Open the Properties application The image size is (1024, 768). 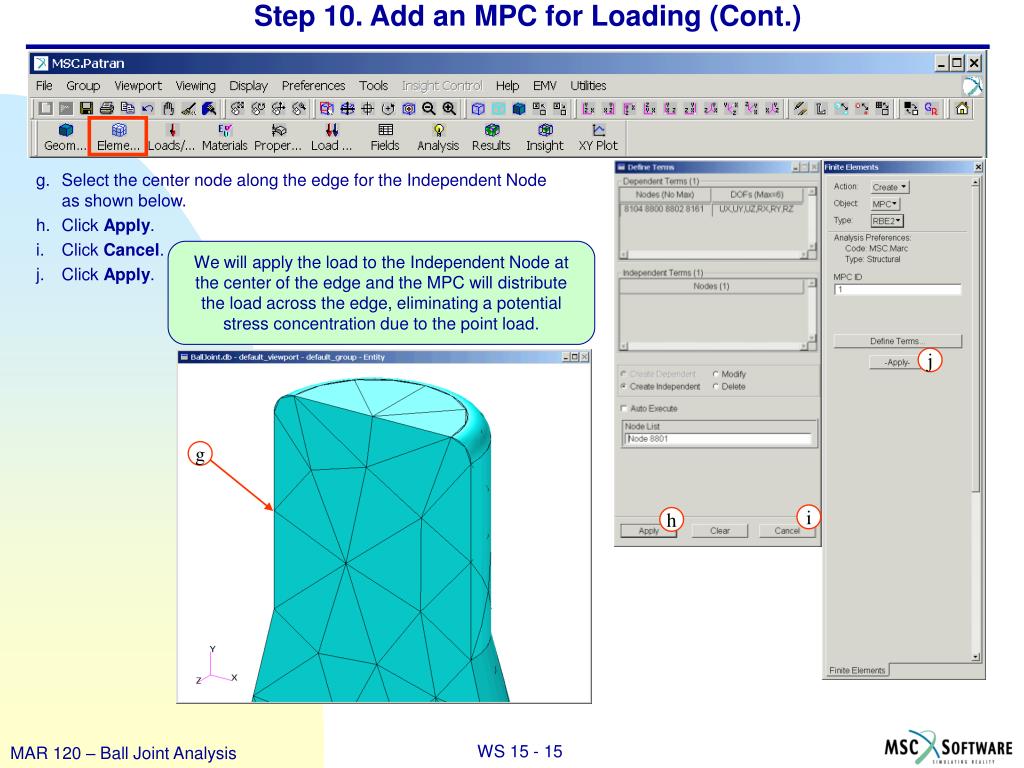[x=278, y=137]
